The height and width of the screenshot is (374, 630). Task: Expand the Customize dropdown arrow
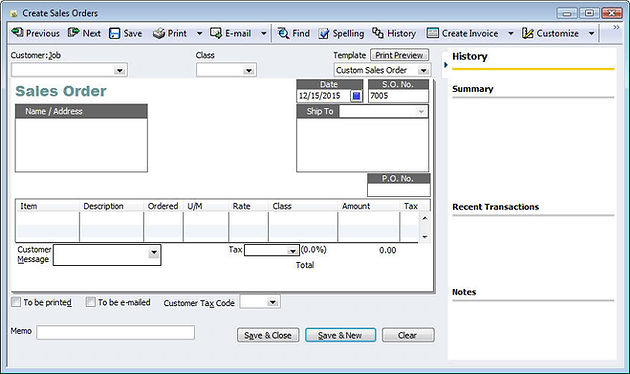(591, 33)
